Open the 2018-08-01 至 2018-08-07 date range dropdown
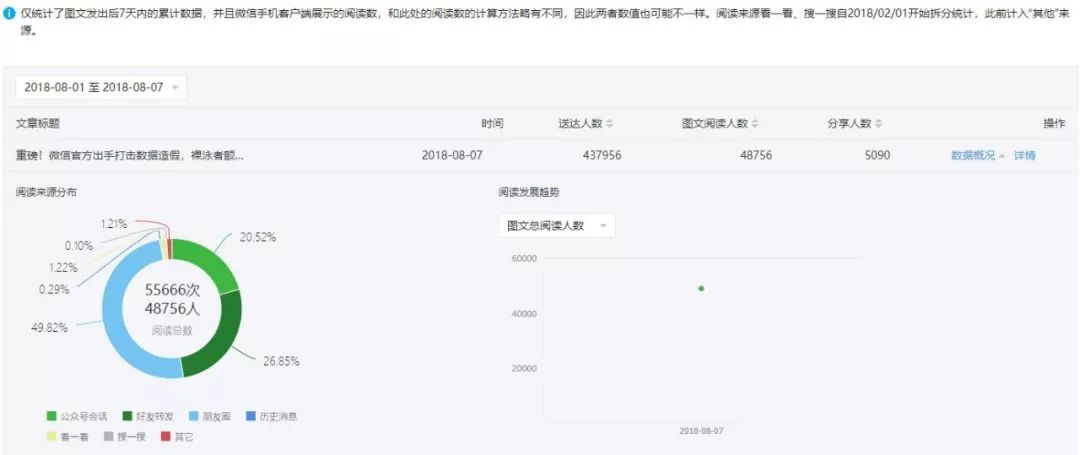This screenshot has height=455, width=1080. click(x=101, y=87)
